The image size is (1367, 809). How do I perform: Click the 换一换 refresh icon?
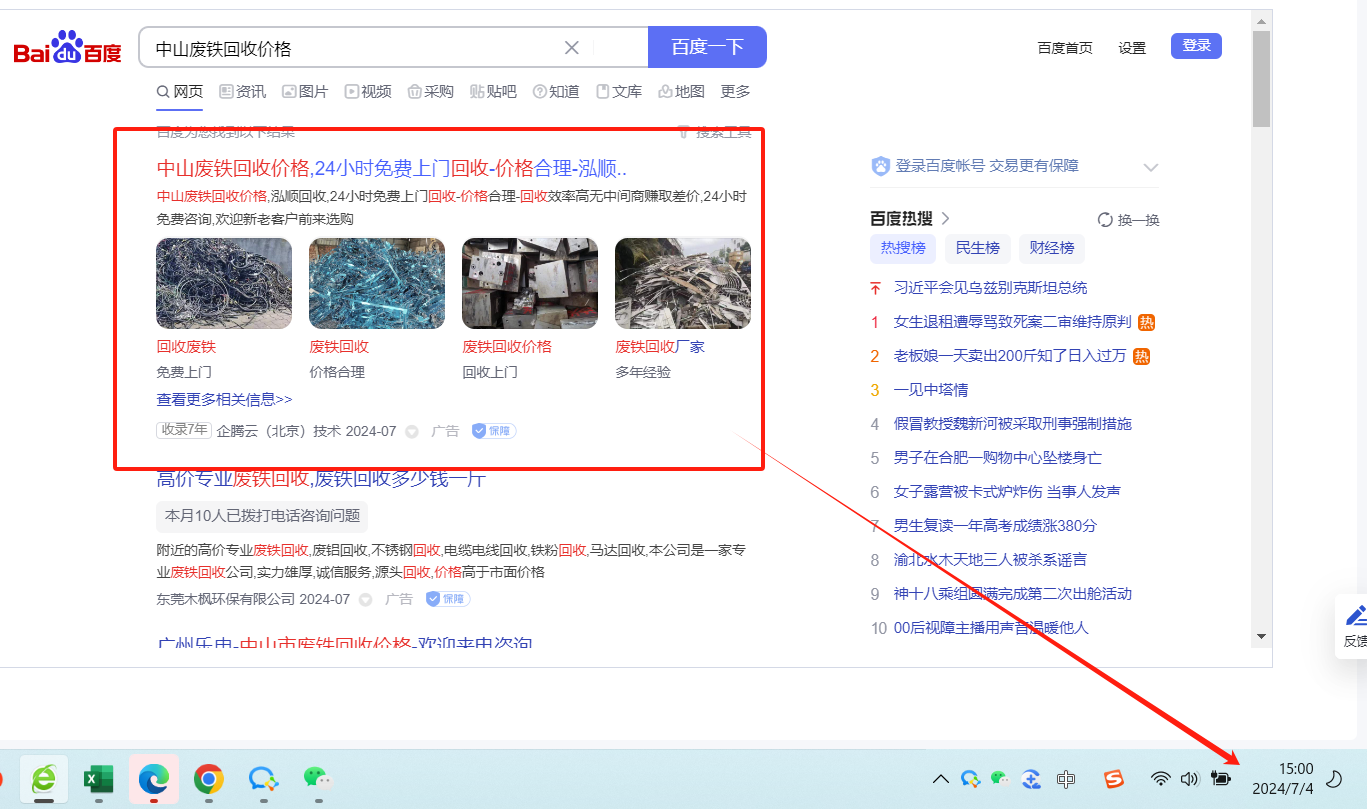pyautogui.click(x=1105, y=220)
